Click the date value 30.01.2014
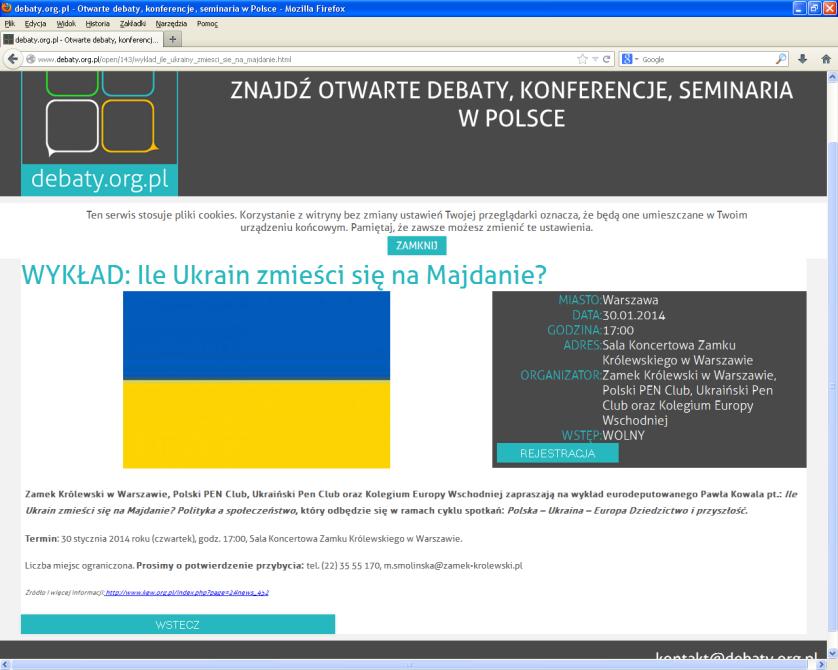This screenshot has height=670, width=838. 634,315
